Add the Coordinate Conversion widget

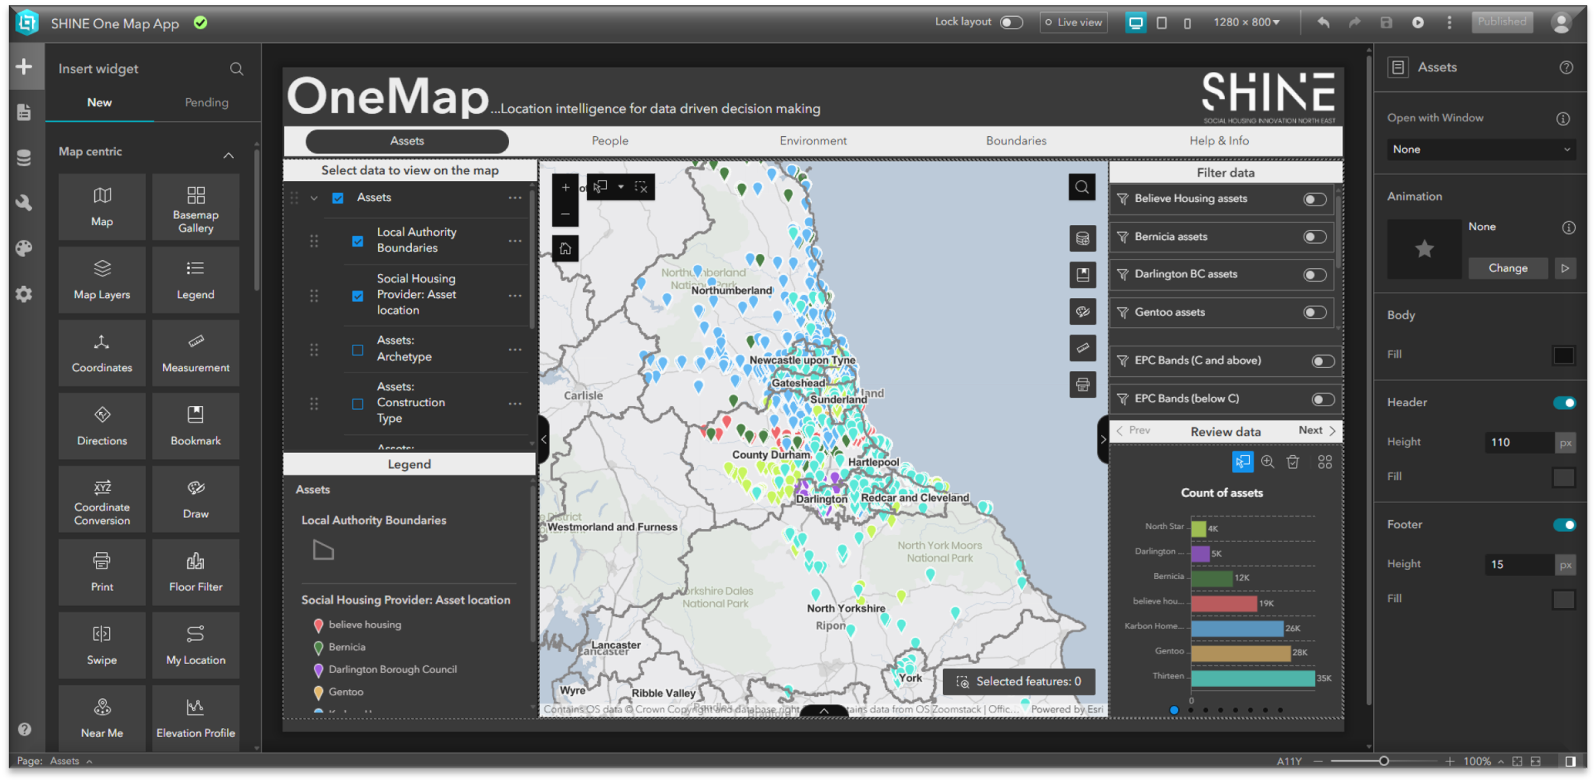102,499
